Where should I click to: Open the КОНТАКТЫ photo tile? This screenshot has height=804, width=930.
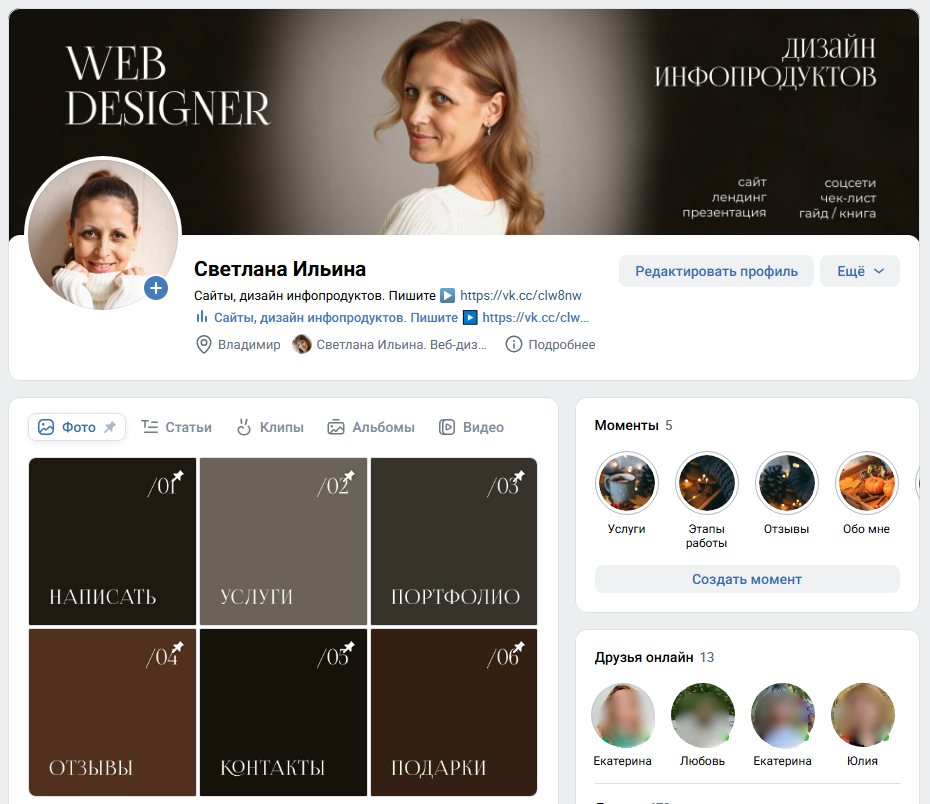283,712
